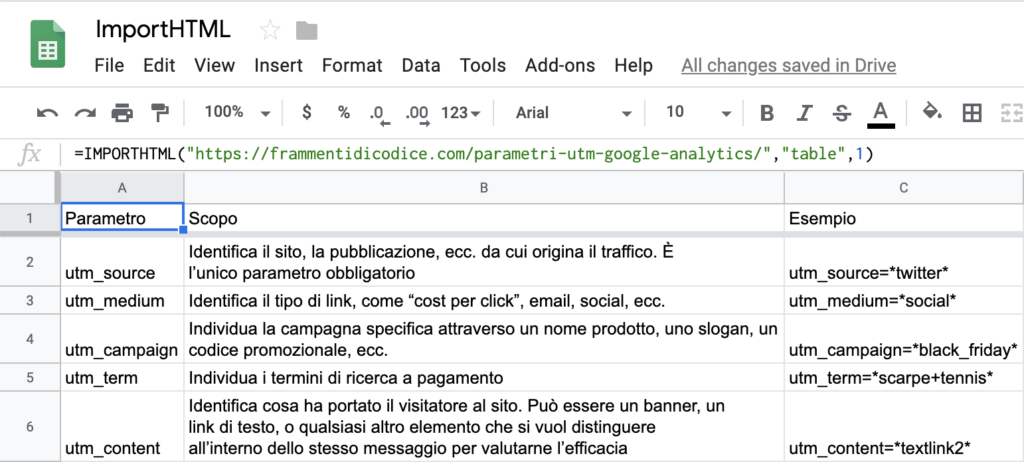Open the 123 more formats dropdown

tap(460, 113)
